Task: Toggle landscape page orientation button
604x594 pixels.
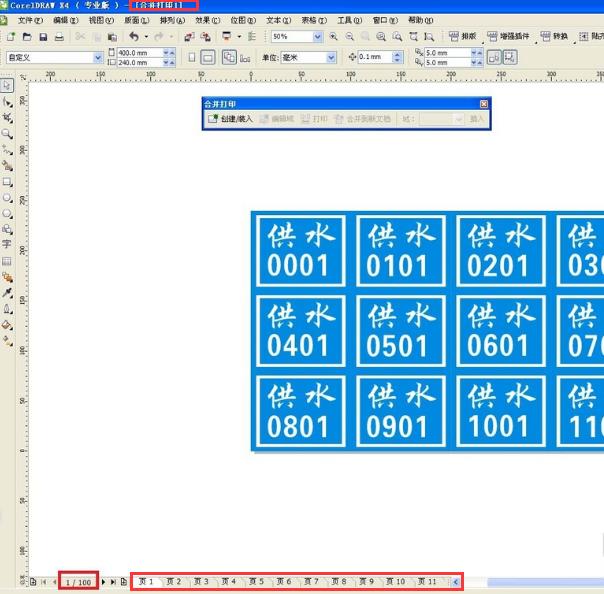Action: point(208,58)
